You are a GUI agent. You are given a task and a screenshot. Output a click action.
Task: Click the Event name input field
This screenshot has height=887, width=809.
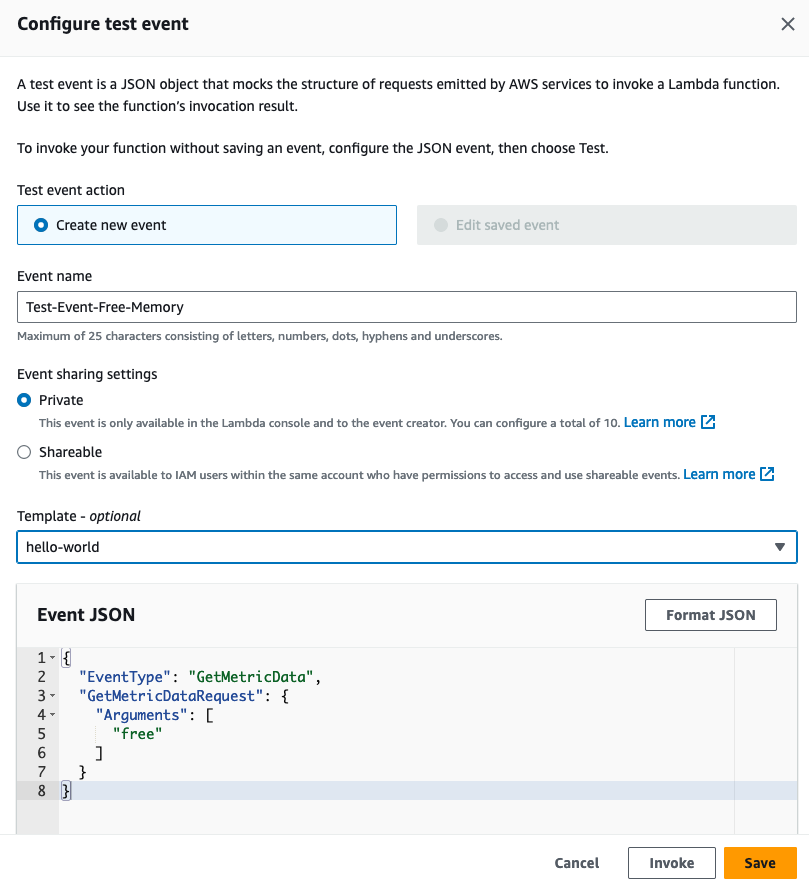point(407,307)
